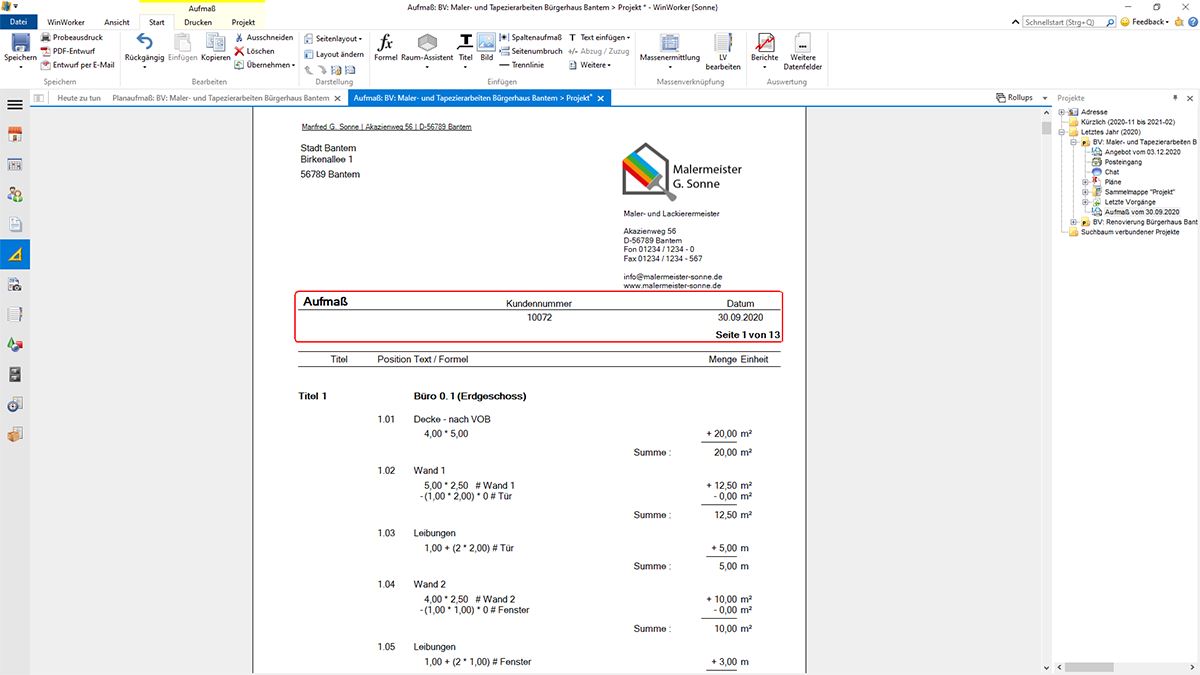Select Suchbaum verbundener Projekte

(1130, 232)
